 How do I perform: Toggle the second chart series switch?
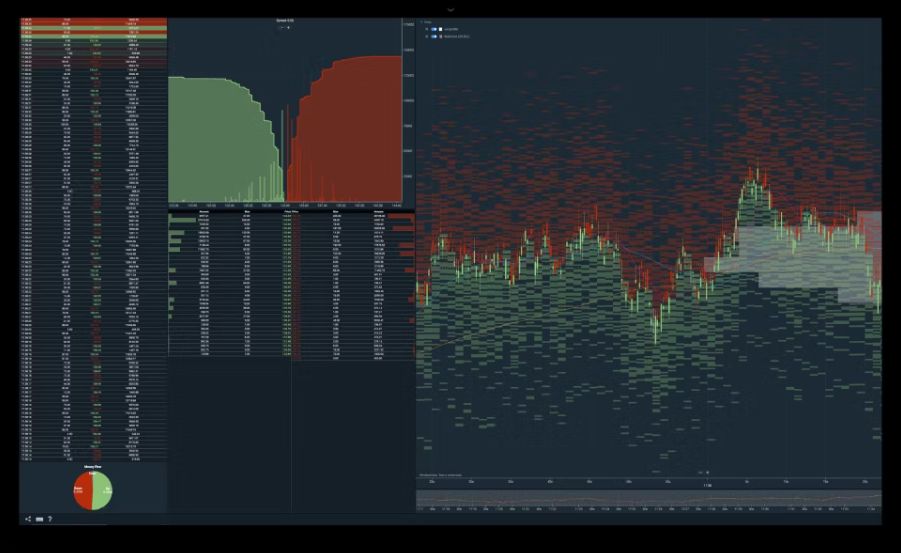434,36
